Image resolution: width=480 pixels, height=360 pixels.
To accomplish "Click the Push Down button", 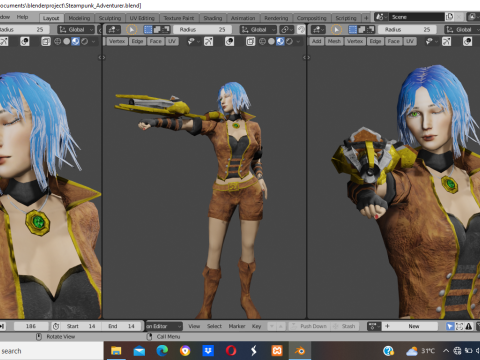I will (x=310, y=326).
